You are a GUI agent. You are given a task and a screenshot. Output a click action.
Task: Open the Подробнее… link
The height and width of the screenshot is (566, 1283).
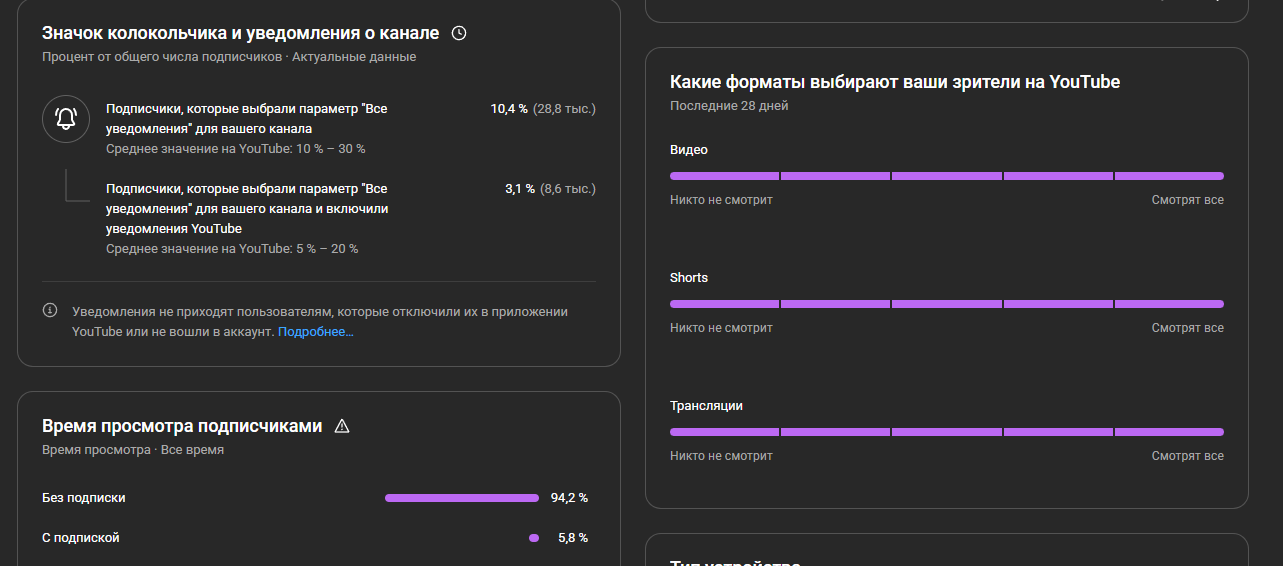pos(315,331)
